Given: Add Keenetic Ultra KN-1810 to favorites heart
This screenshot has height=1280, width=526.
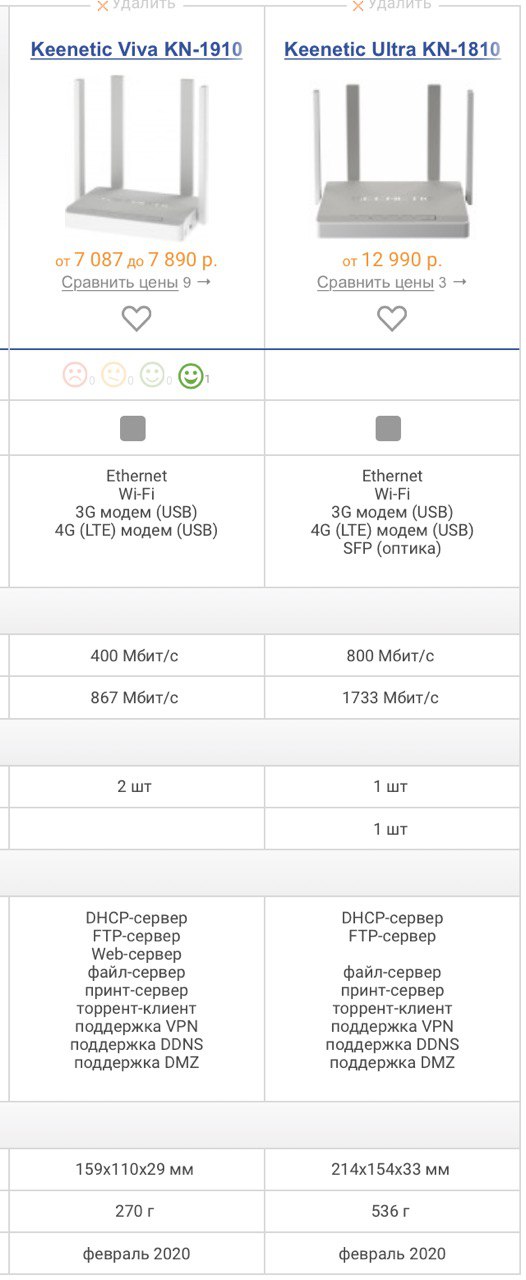Looking at the screenshot, I should 392,318.
